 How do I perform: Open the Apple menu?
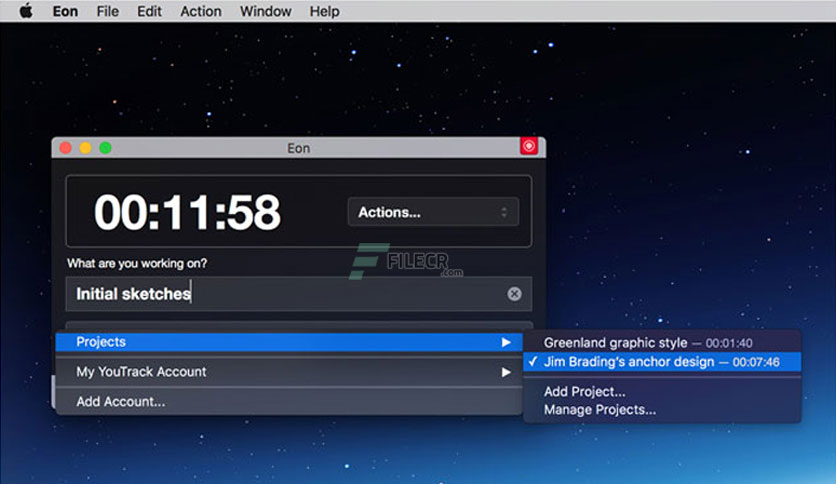click(26, 11)
